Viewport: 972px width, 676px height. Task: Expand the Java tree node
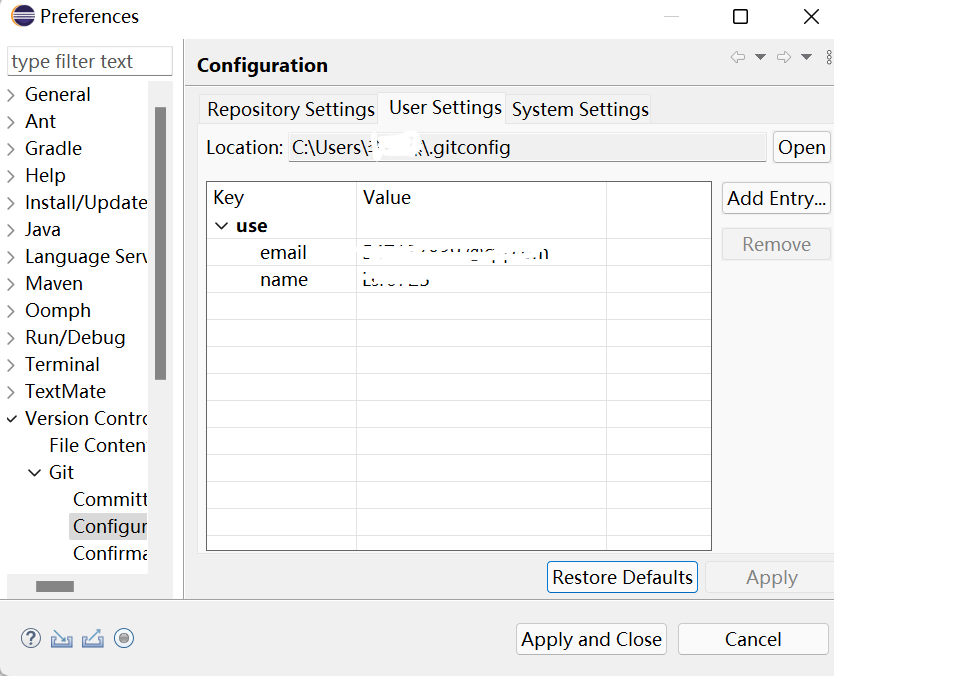click(x=11, y=230)
